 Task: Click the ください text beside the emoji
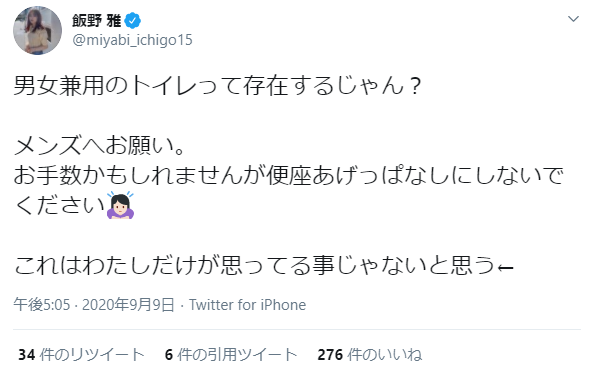click(59, 205)
